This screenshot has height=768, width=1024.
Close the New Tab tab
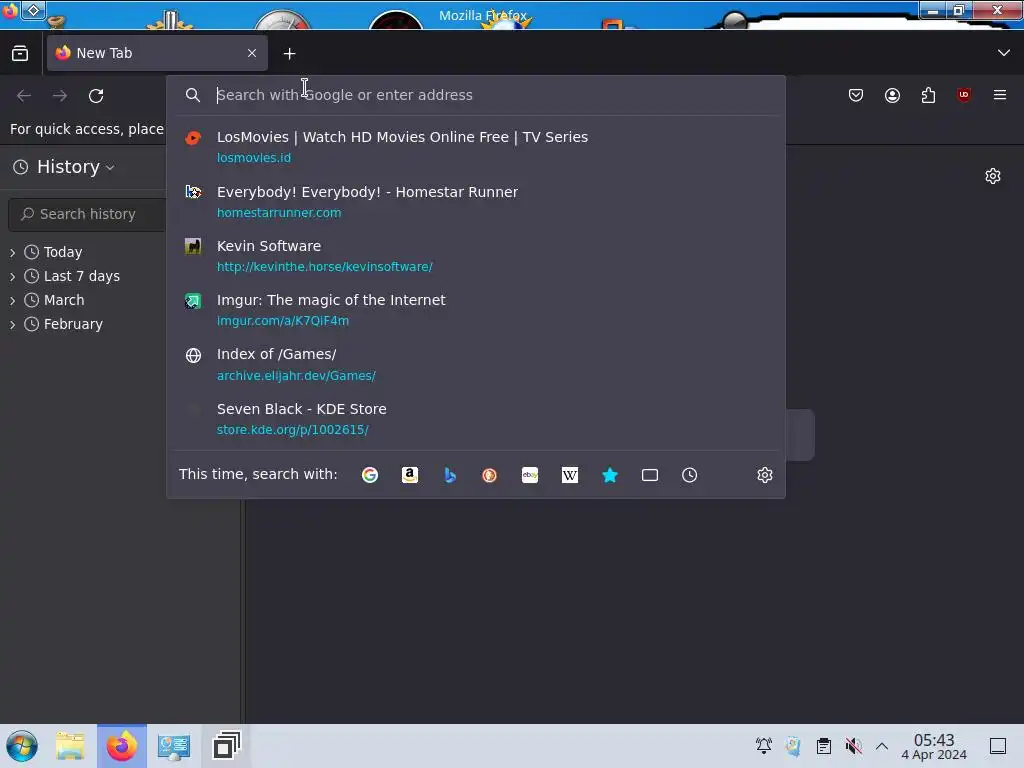[252, 53]
